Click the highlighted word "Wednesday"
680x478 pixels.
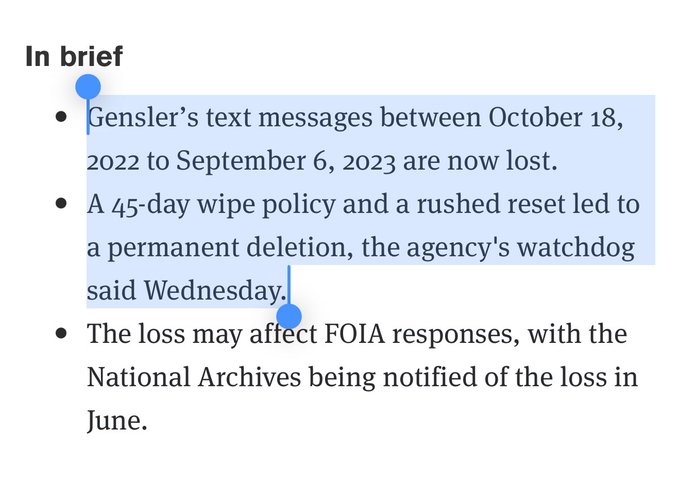tap(215, 290)
